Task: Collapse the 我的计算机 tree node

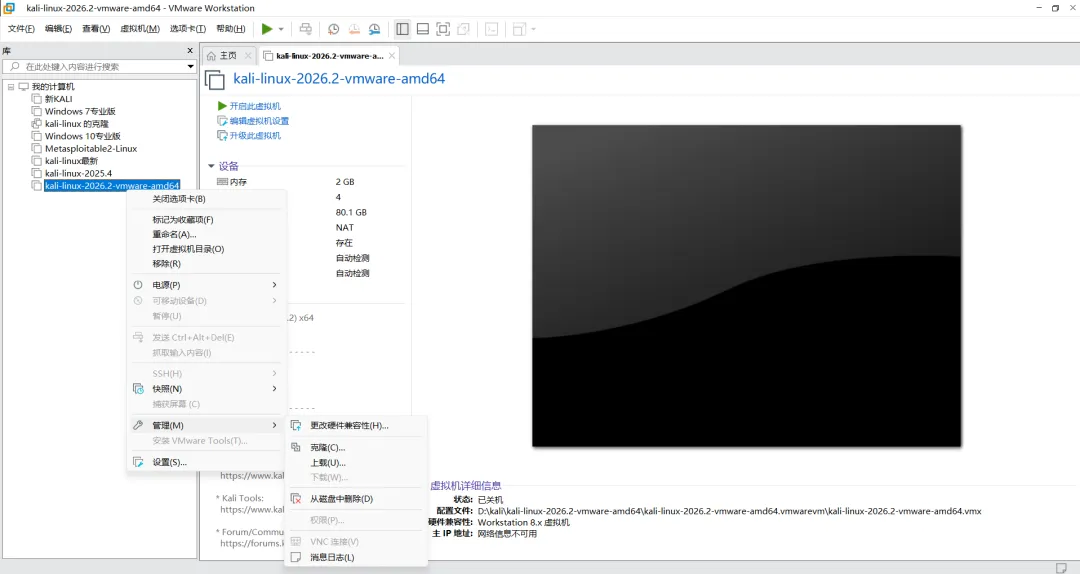Action: (x=11, y=87)
